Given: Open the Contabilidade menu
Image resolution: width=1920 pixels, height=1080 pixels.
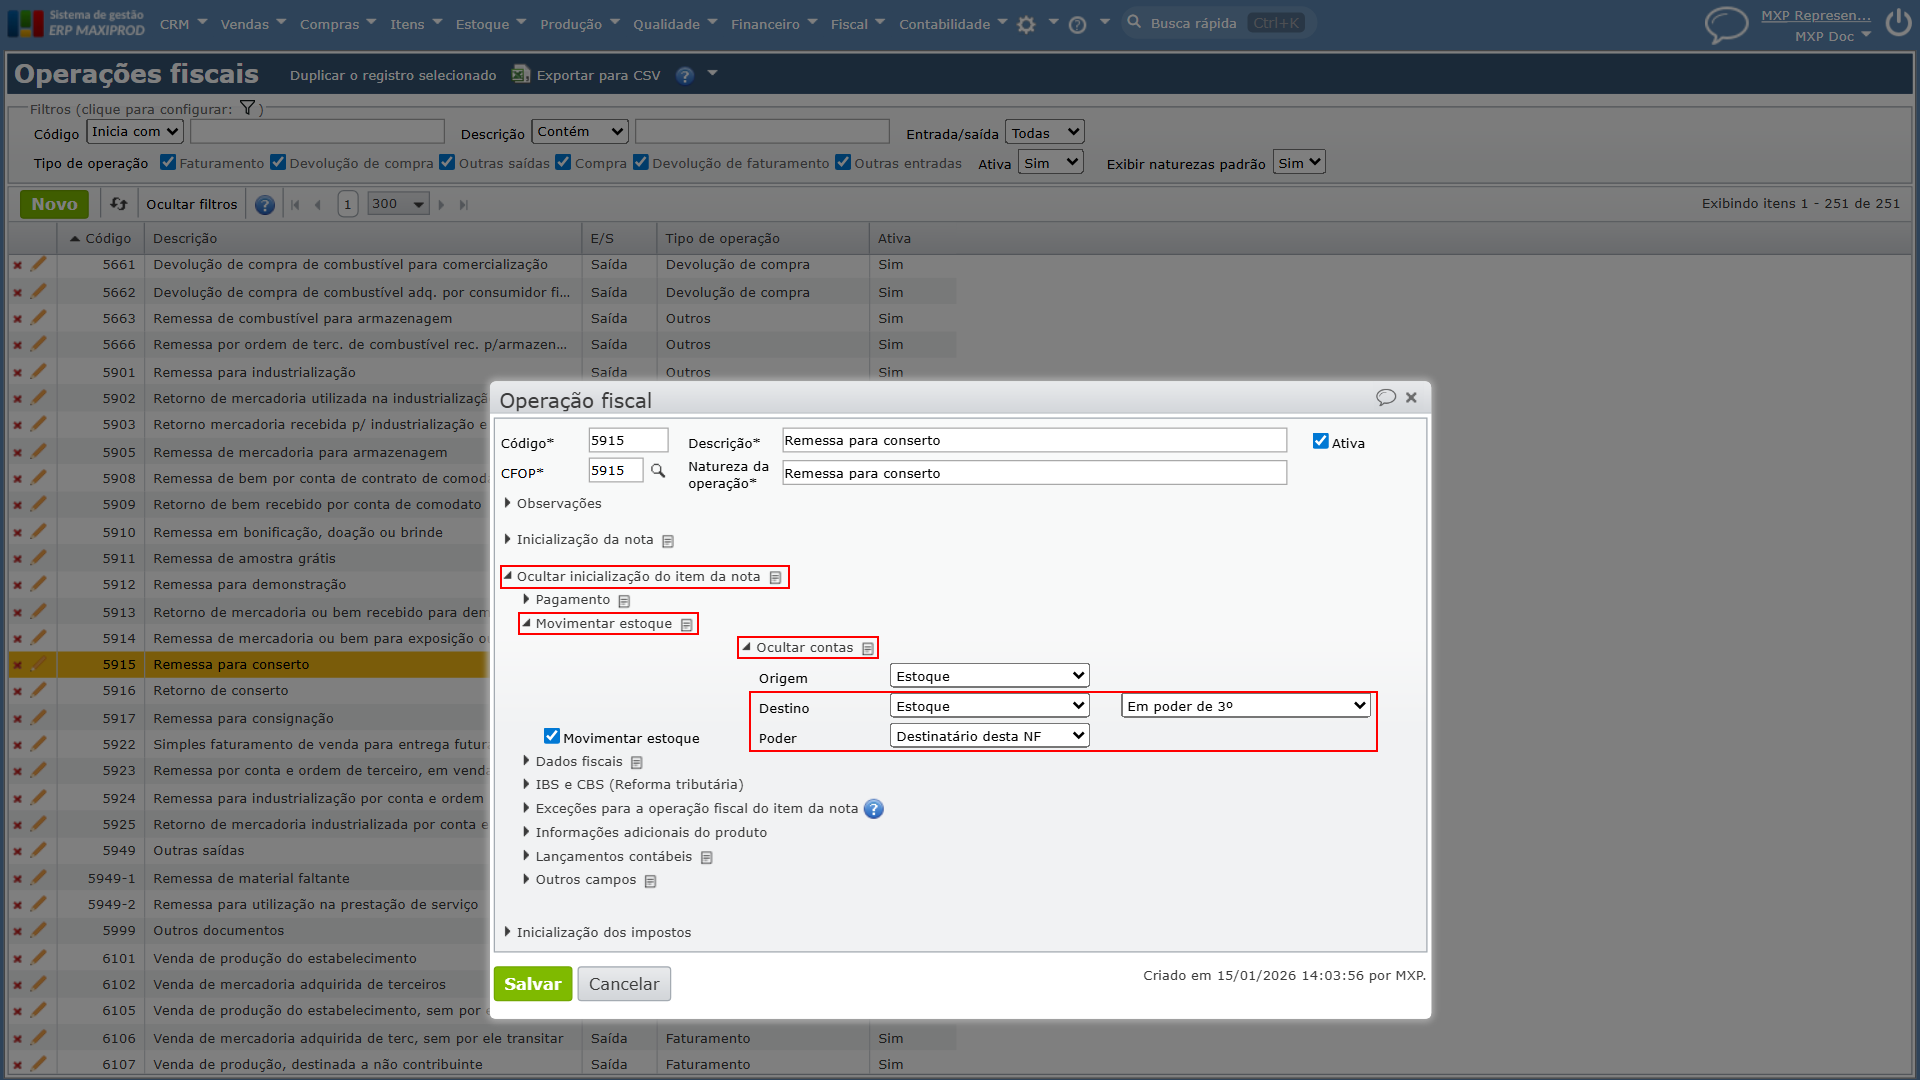Looking at the screenshot, I should tap(952, 24).
